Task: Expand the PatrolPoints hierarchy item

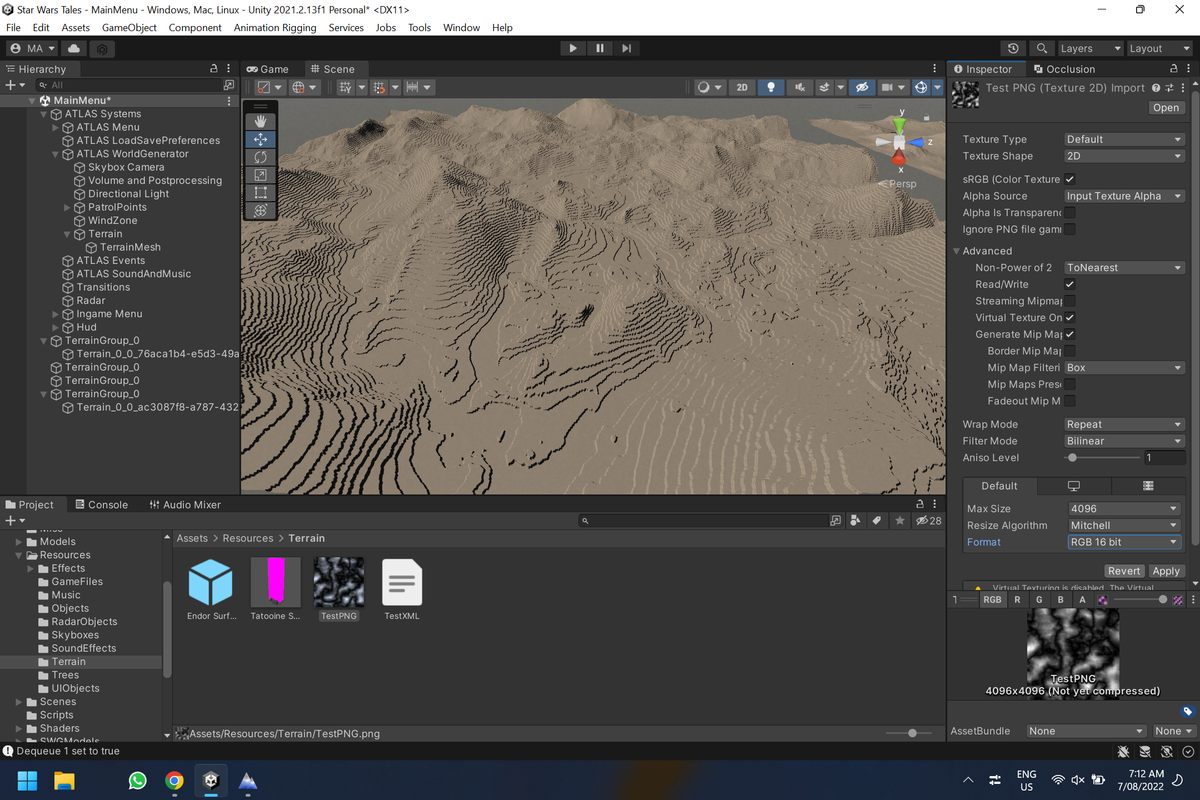Action: [67, 207]
